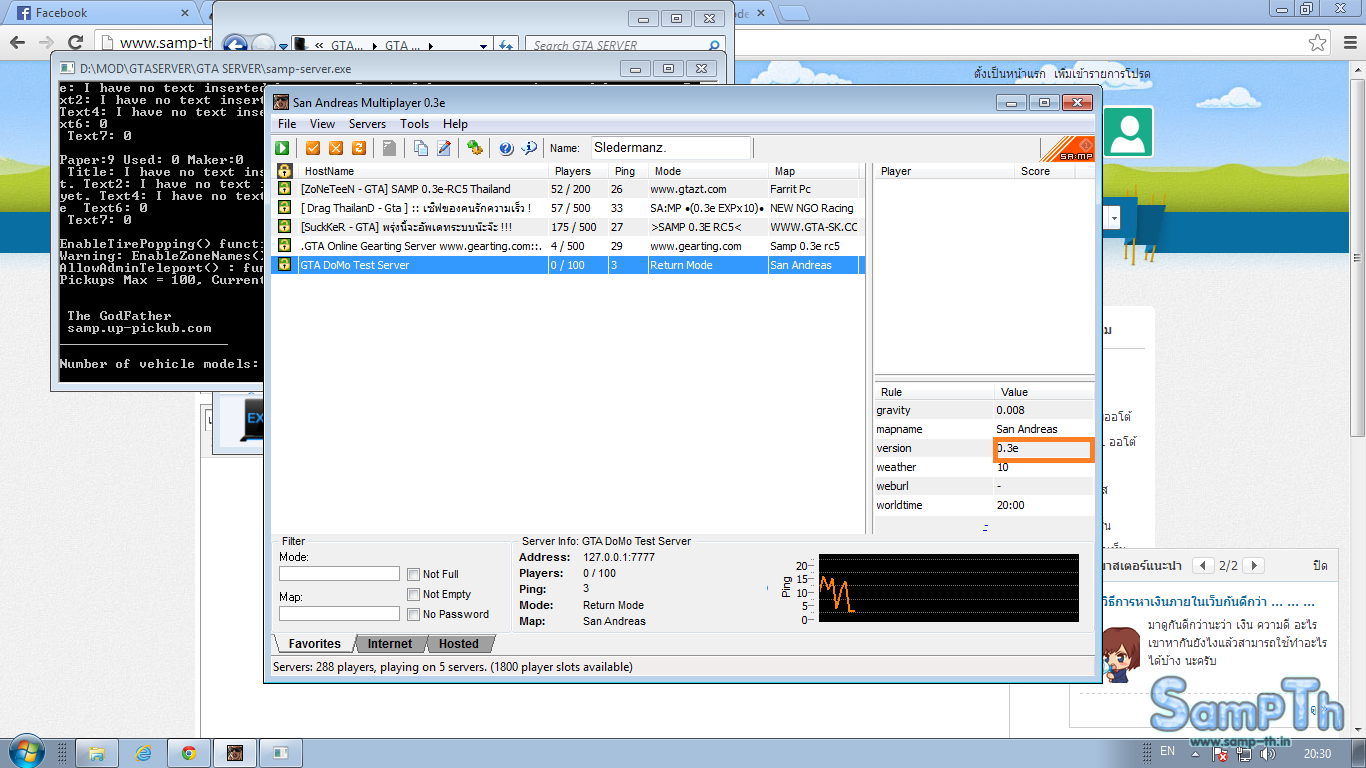Select .GTA Online Gearting Server row
The width and height of the screenshot is (1366, 768).
(x=567, y=246)
